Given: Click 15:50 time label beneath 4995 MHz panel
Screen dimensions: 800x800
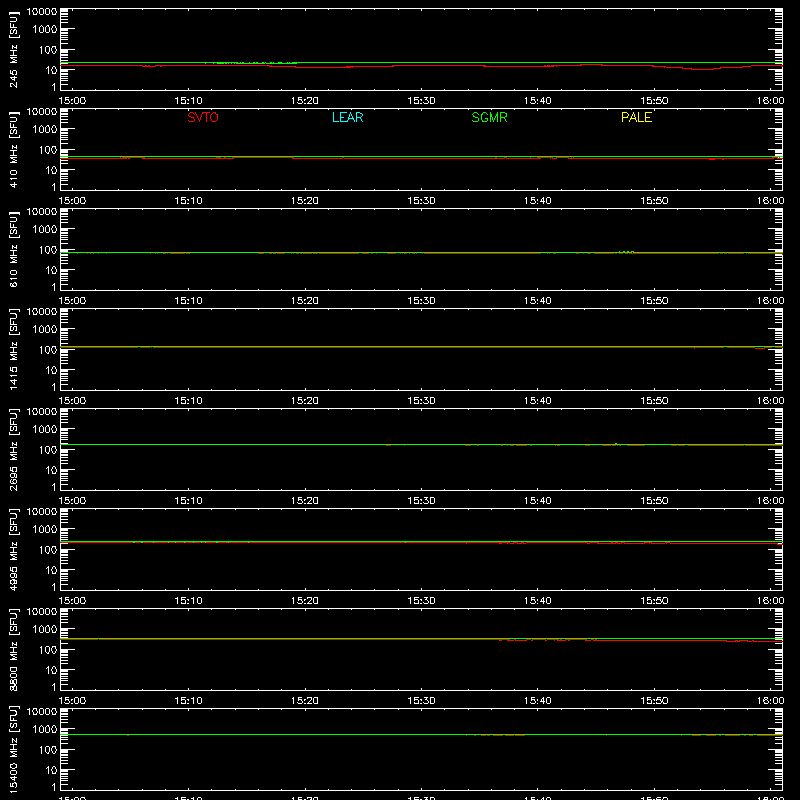Looking at the screenshot, I should 654,601.
